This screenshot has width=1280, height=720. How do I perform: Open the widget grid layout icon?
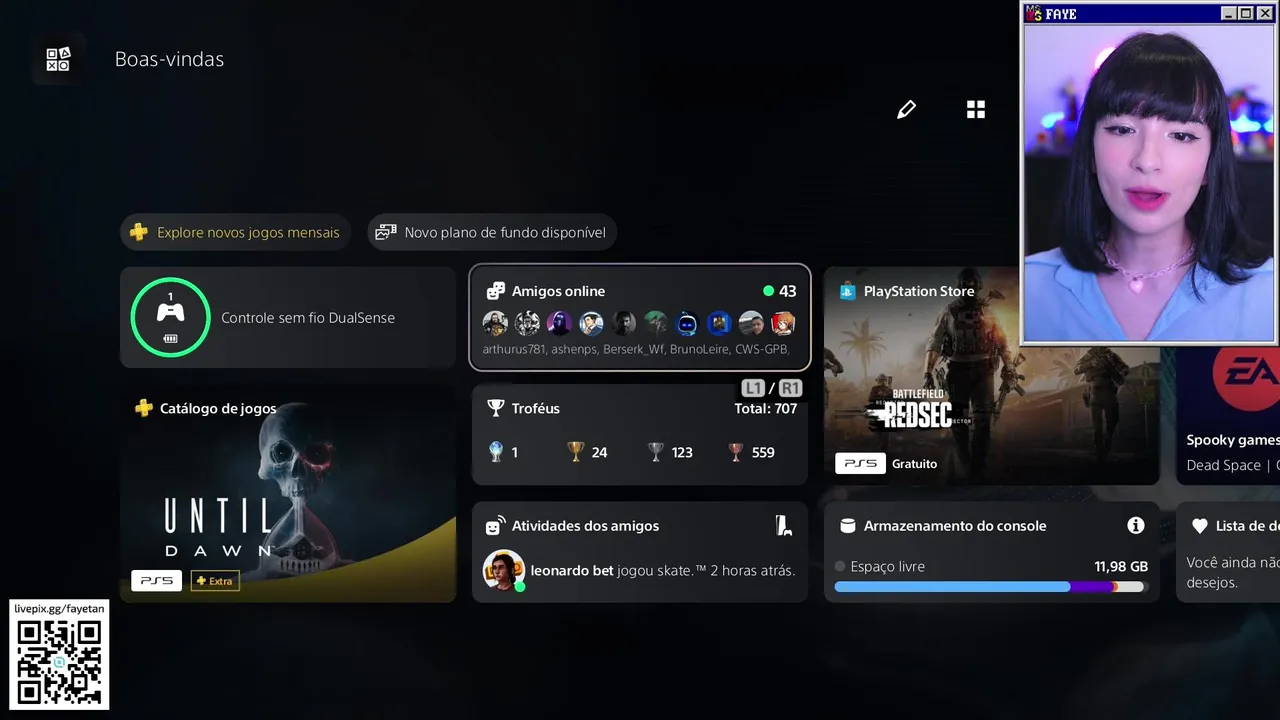click(976, 110)
